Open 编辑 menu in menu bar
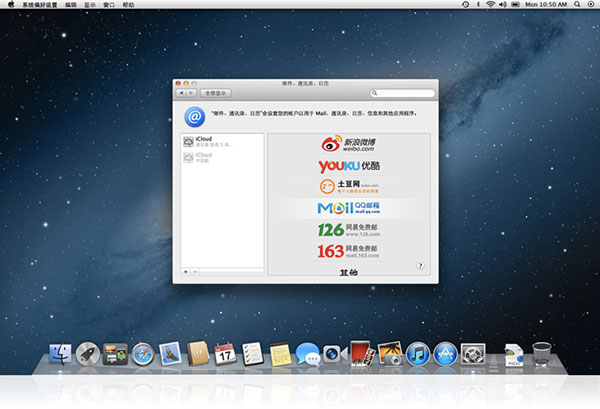This screenshot has height=409, width=600. 70,5
